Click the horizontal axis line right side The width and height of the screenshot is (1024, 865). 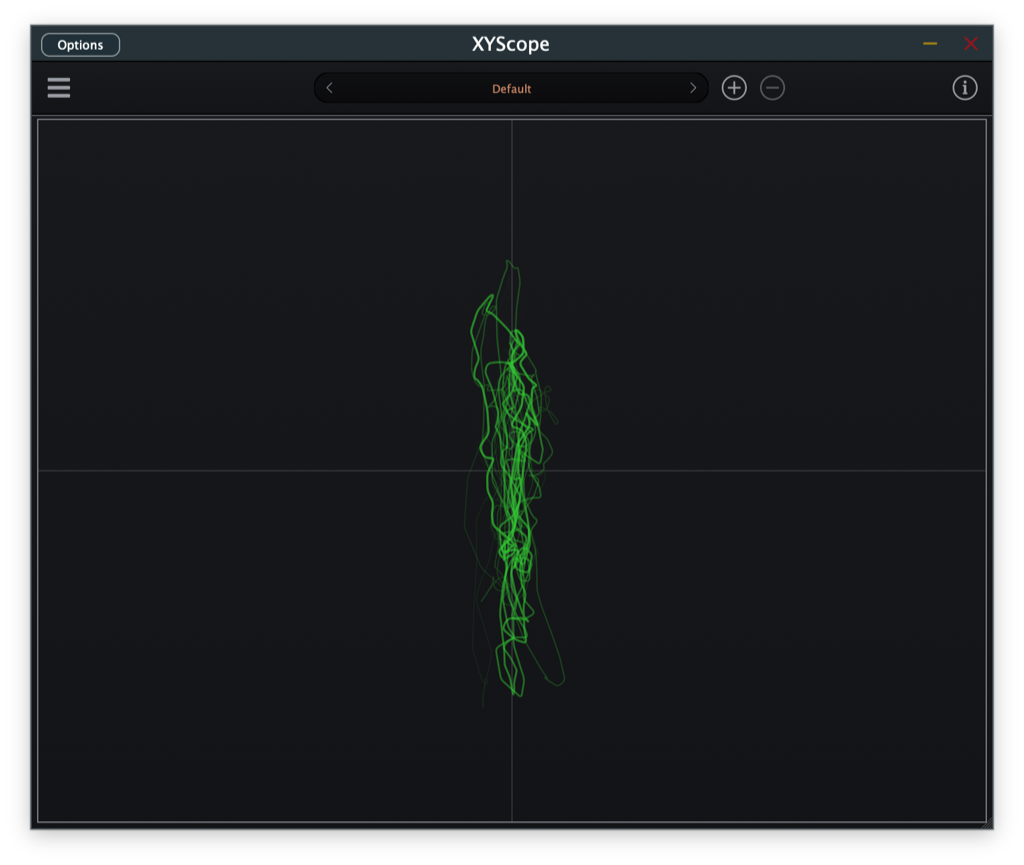coord(850,471)
